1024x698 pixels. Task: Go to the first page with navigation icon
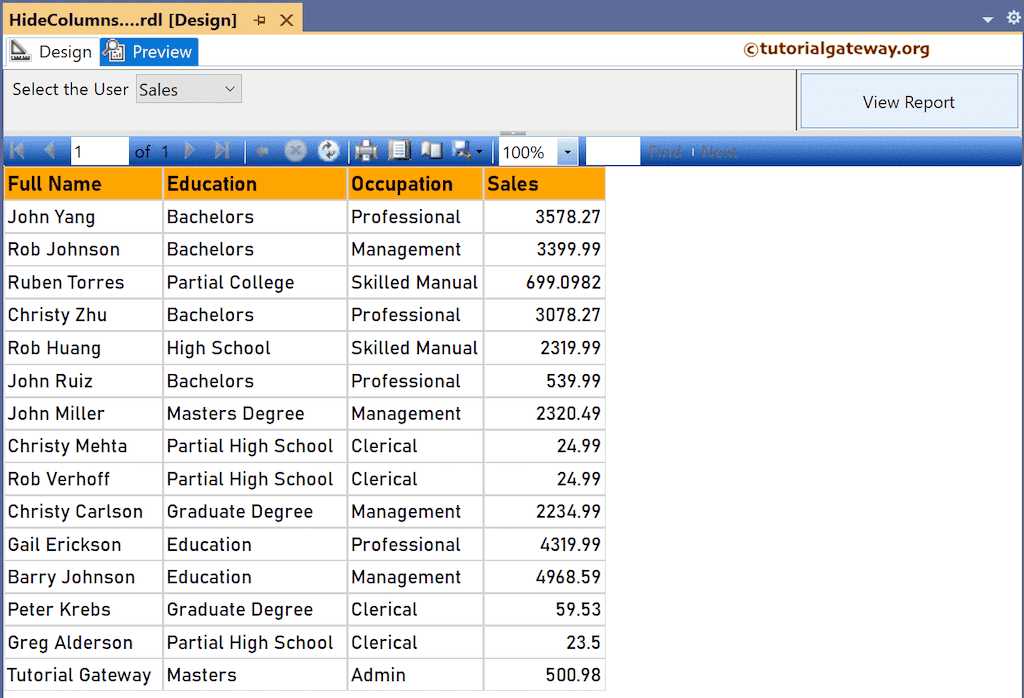tap(16, 150)
